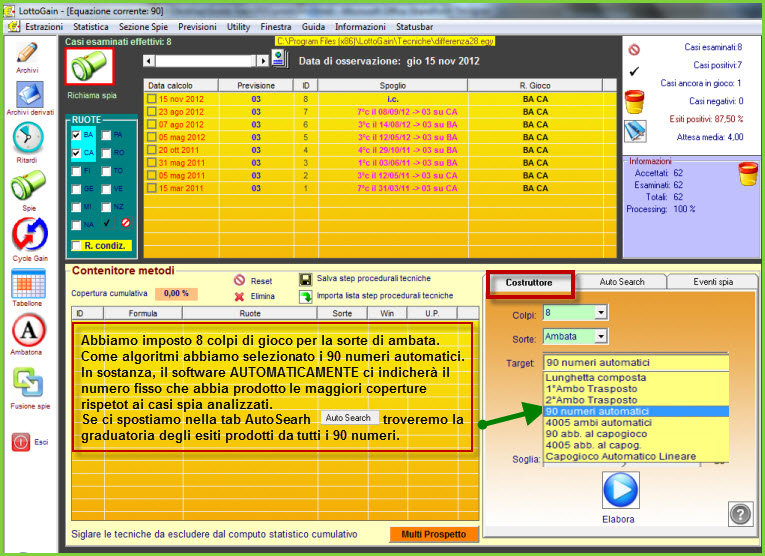765x556 pixels.
Task: Click the Elabora play button
Action: point(620,490)
